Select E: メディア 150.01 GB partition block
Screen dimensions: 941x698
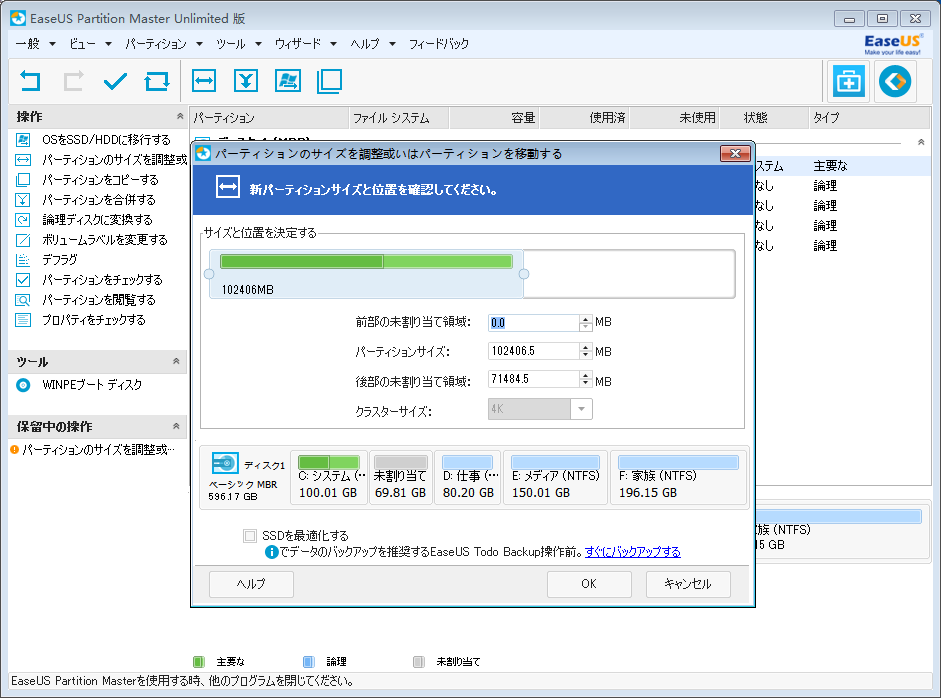pyautogui.click(x=555, y=478)
